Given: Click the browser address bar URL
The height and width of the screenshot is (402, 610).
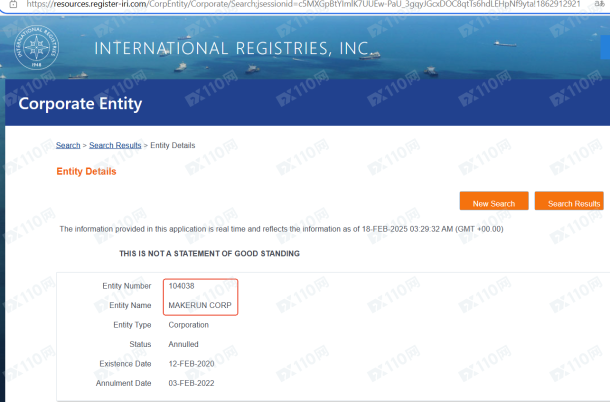Looking at the screenshot, I should 303,4.
